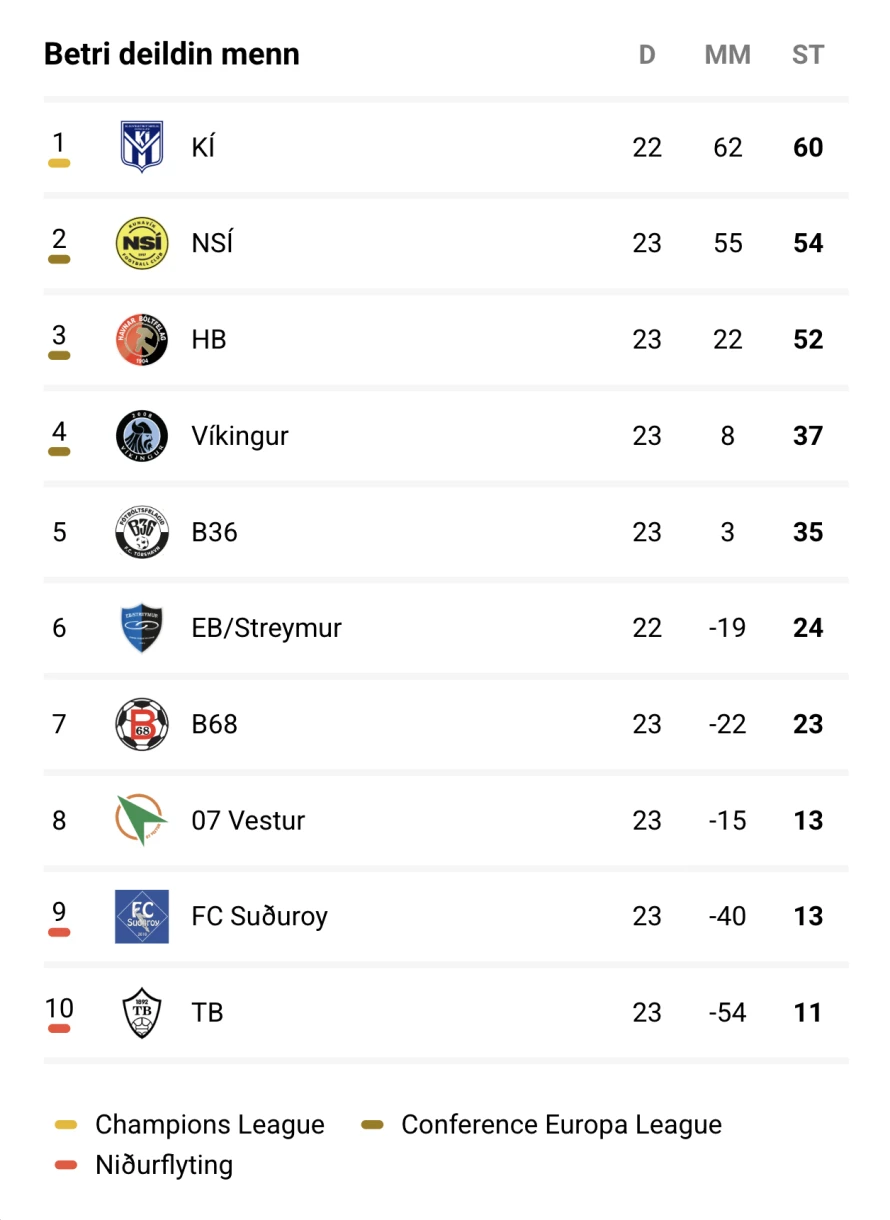The image size is (890, 1220).
Task: Select the 07 Vestur green arrow logo
Action: coord(141,820)
